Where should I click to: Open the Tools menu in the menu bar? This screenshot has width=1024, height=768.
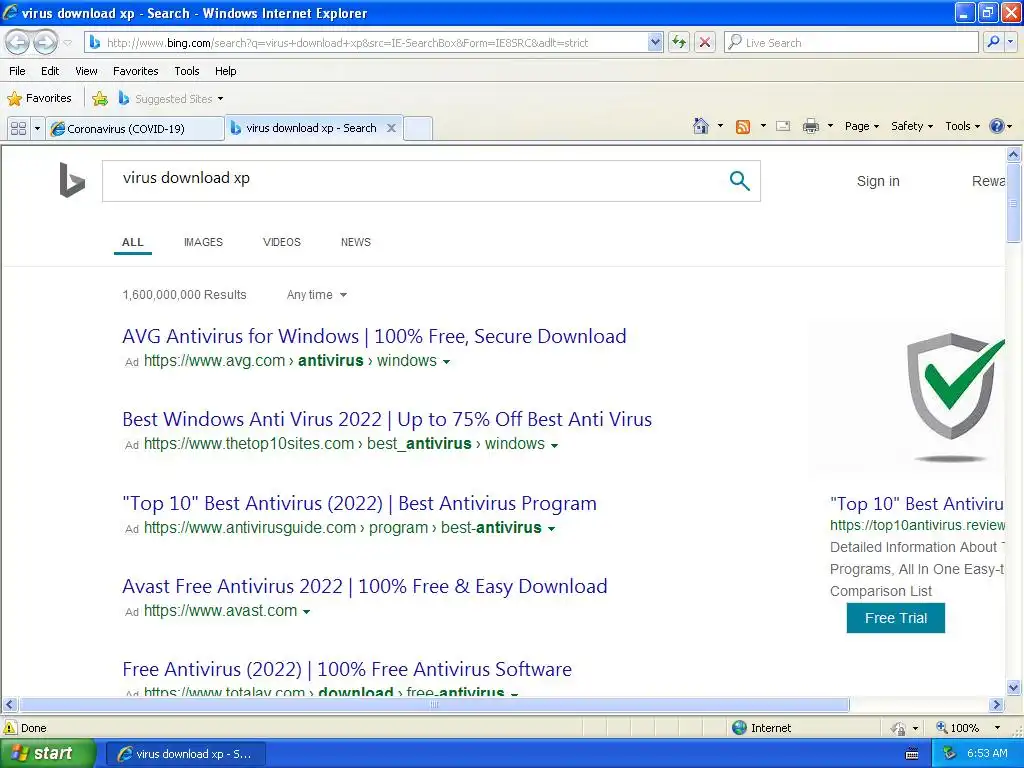[187, 71]
